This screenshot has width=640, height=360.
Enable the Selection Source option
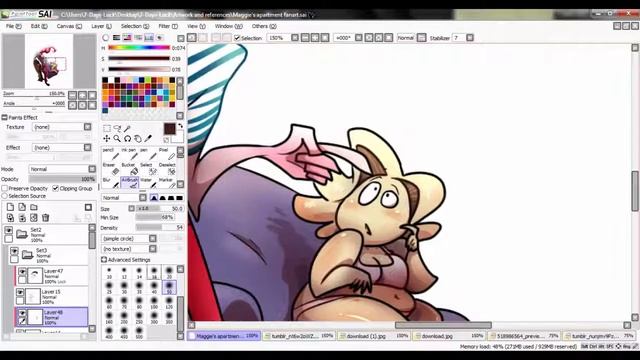[x=4, y=196]
